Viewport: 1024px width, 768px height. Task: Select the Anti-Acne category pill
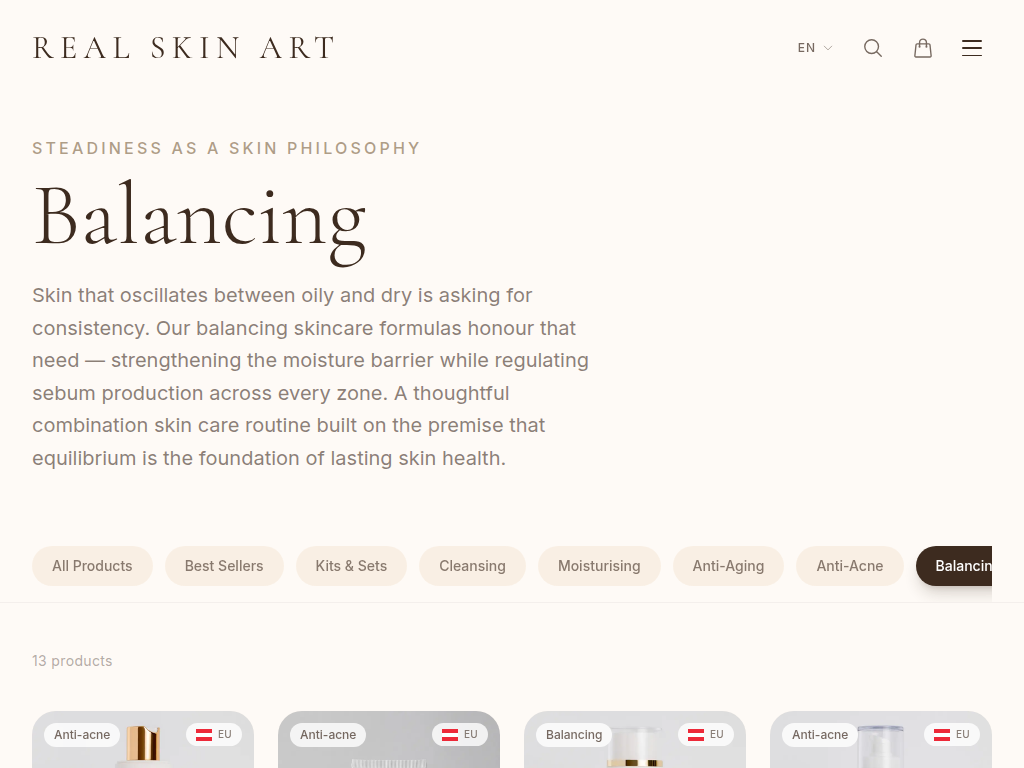point(850,566)
